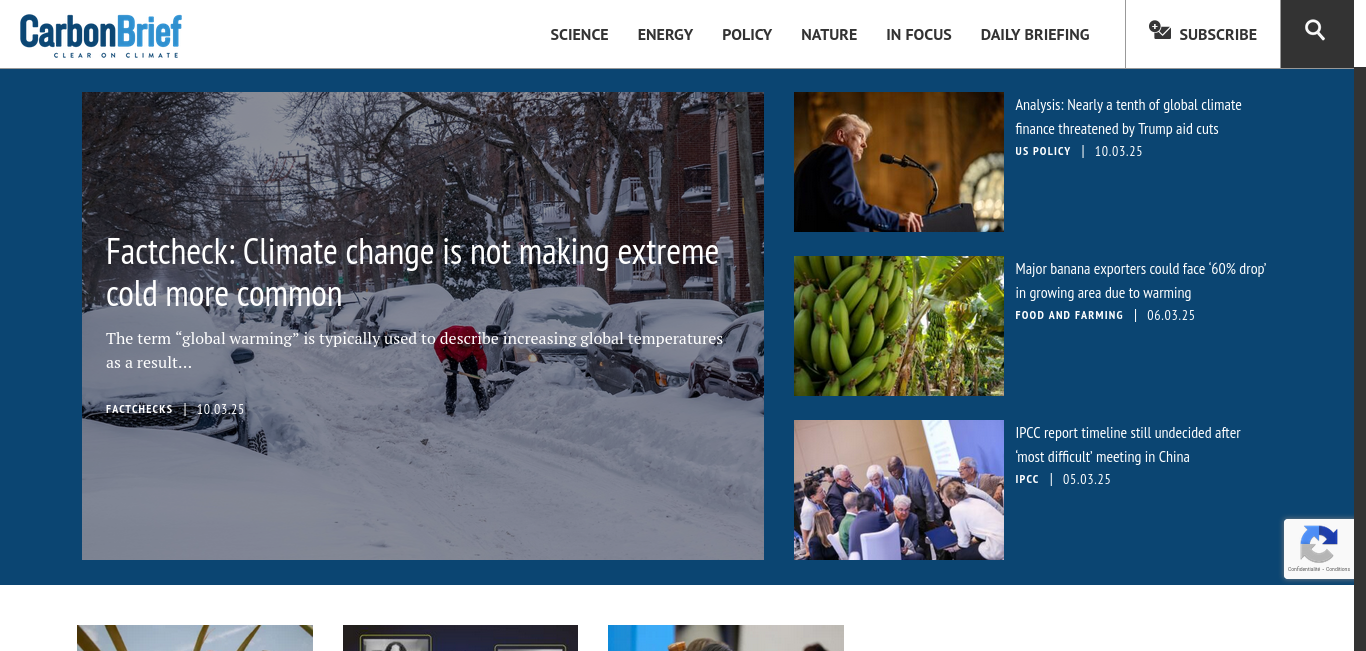This screenshot has width=1366, height=651.
Task: Open the Science menu
Action: click(x=579, y=35)
